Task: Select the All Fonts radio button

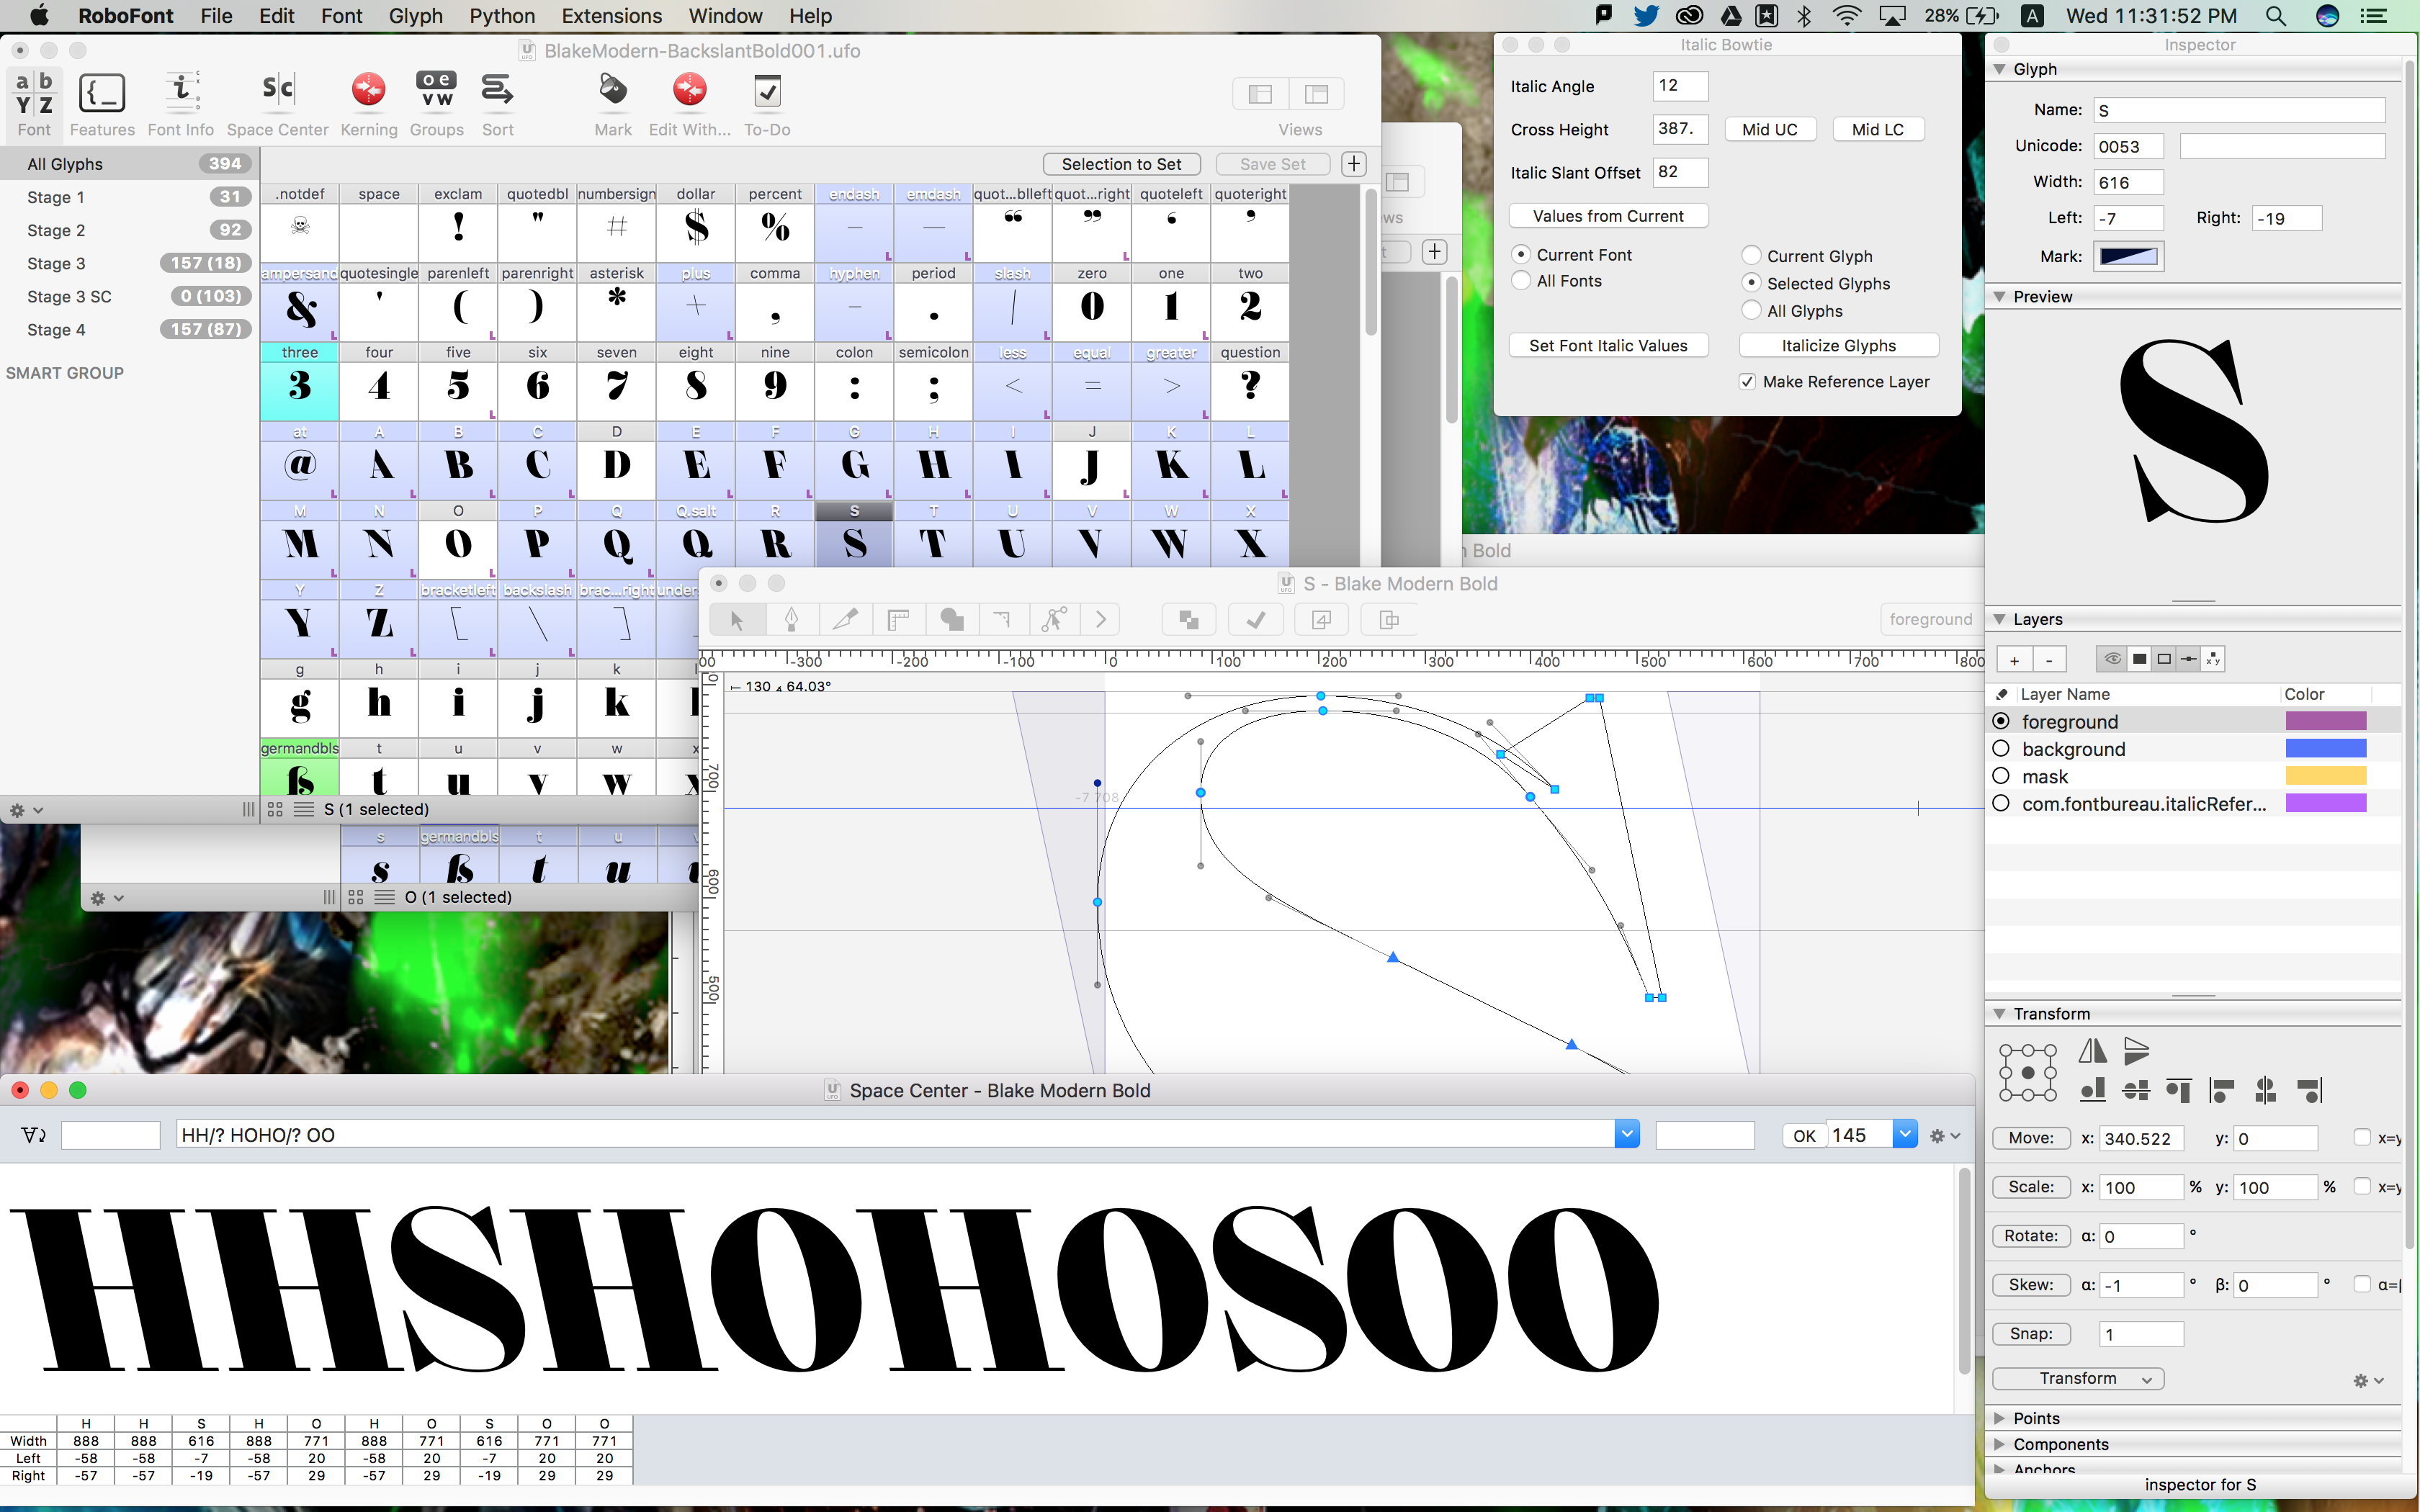Action: 1521,281
